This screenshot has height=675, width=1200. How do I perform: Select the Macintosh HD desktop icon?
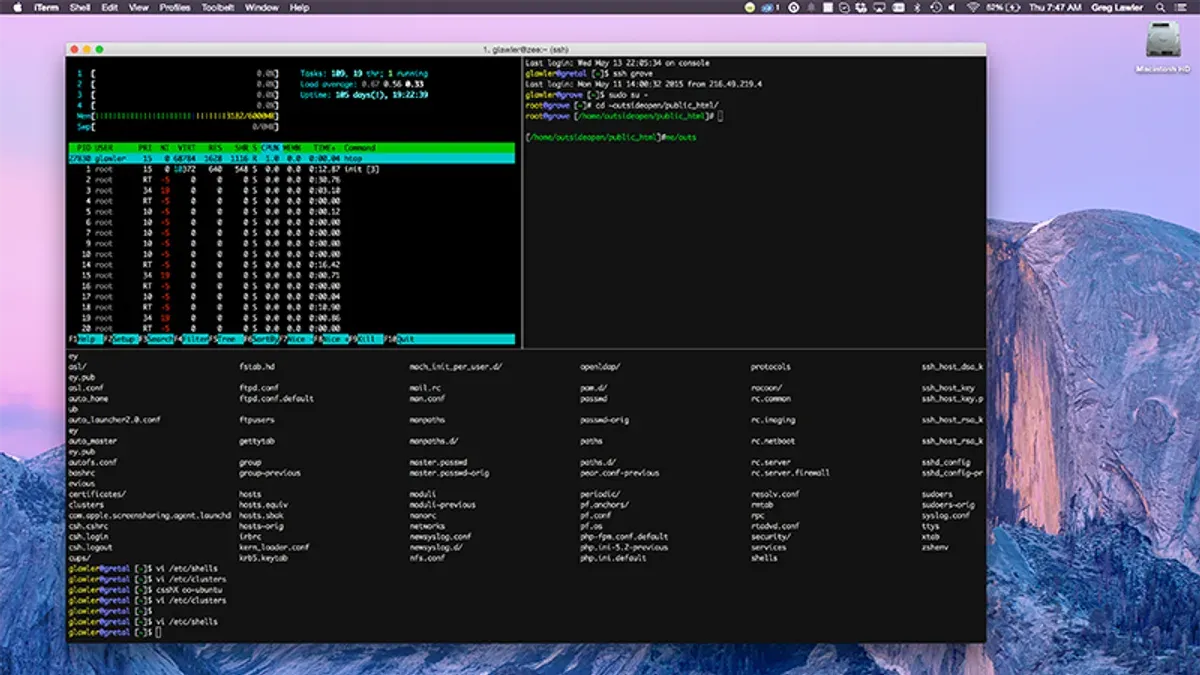pyautogui.click(x=1163, y=48)
